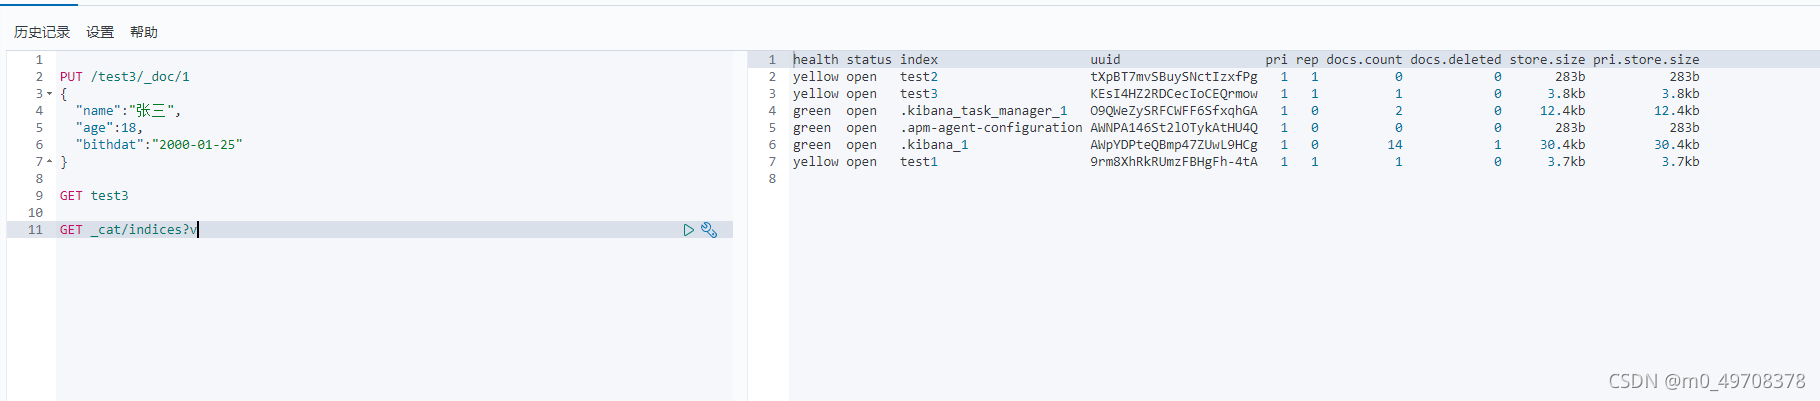Screen dimensions: 1820x401
Task: Open the 帮助 menu
Action: [x=144, y=32]
